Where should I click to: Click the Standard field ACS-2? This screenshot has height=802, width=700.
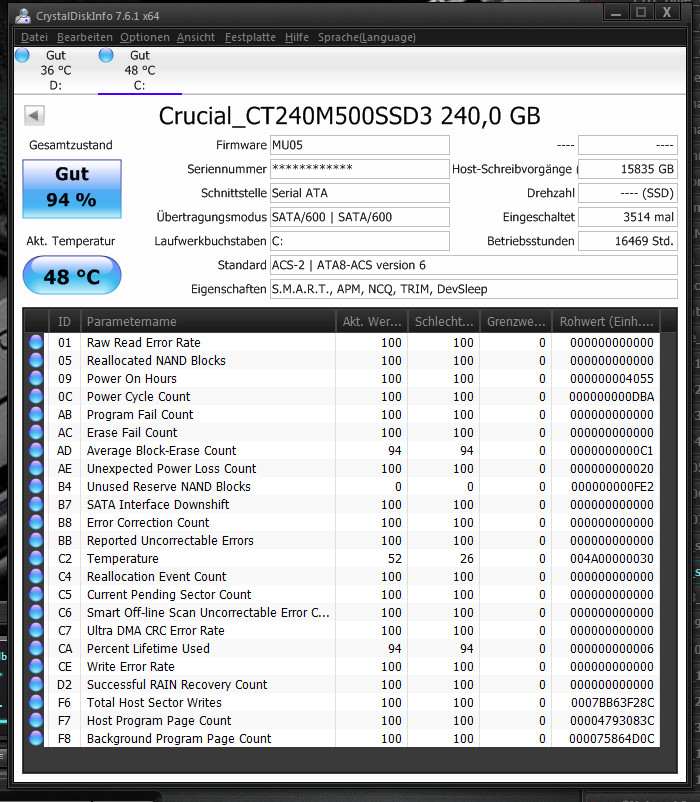coord(473,265)
